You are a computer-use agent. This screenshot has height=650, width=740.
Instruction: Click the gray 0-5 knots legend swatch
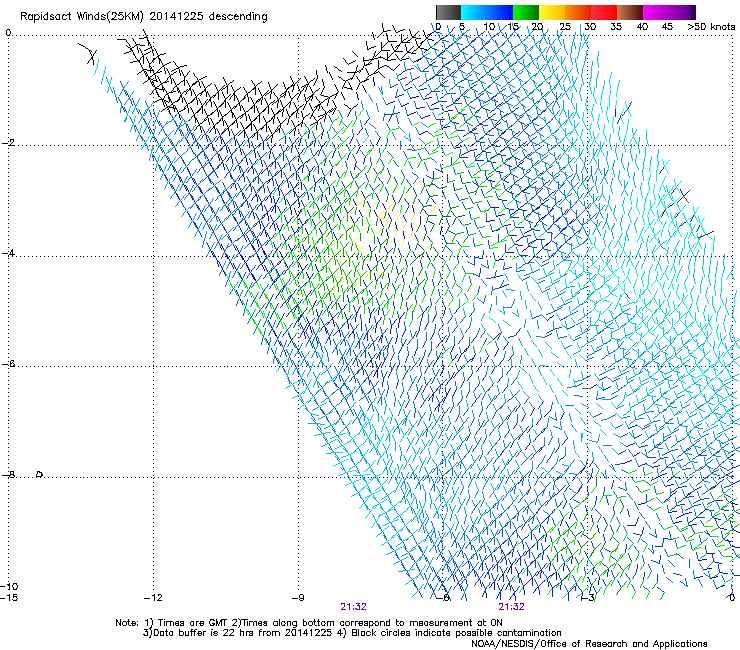pos(448,12)
